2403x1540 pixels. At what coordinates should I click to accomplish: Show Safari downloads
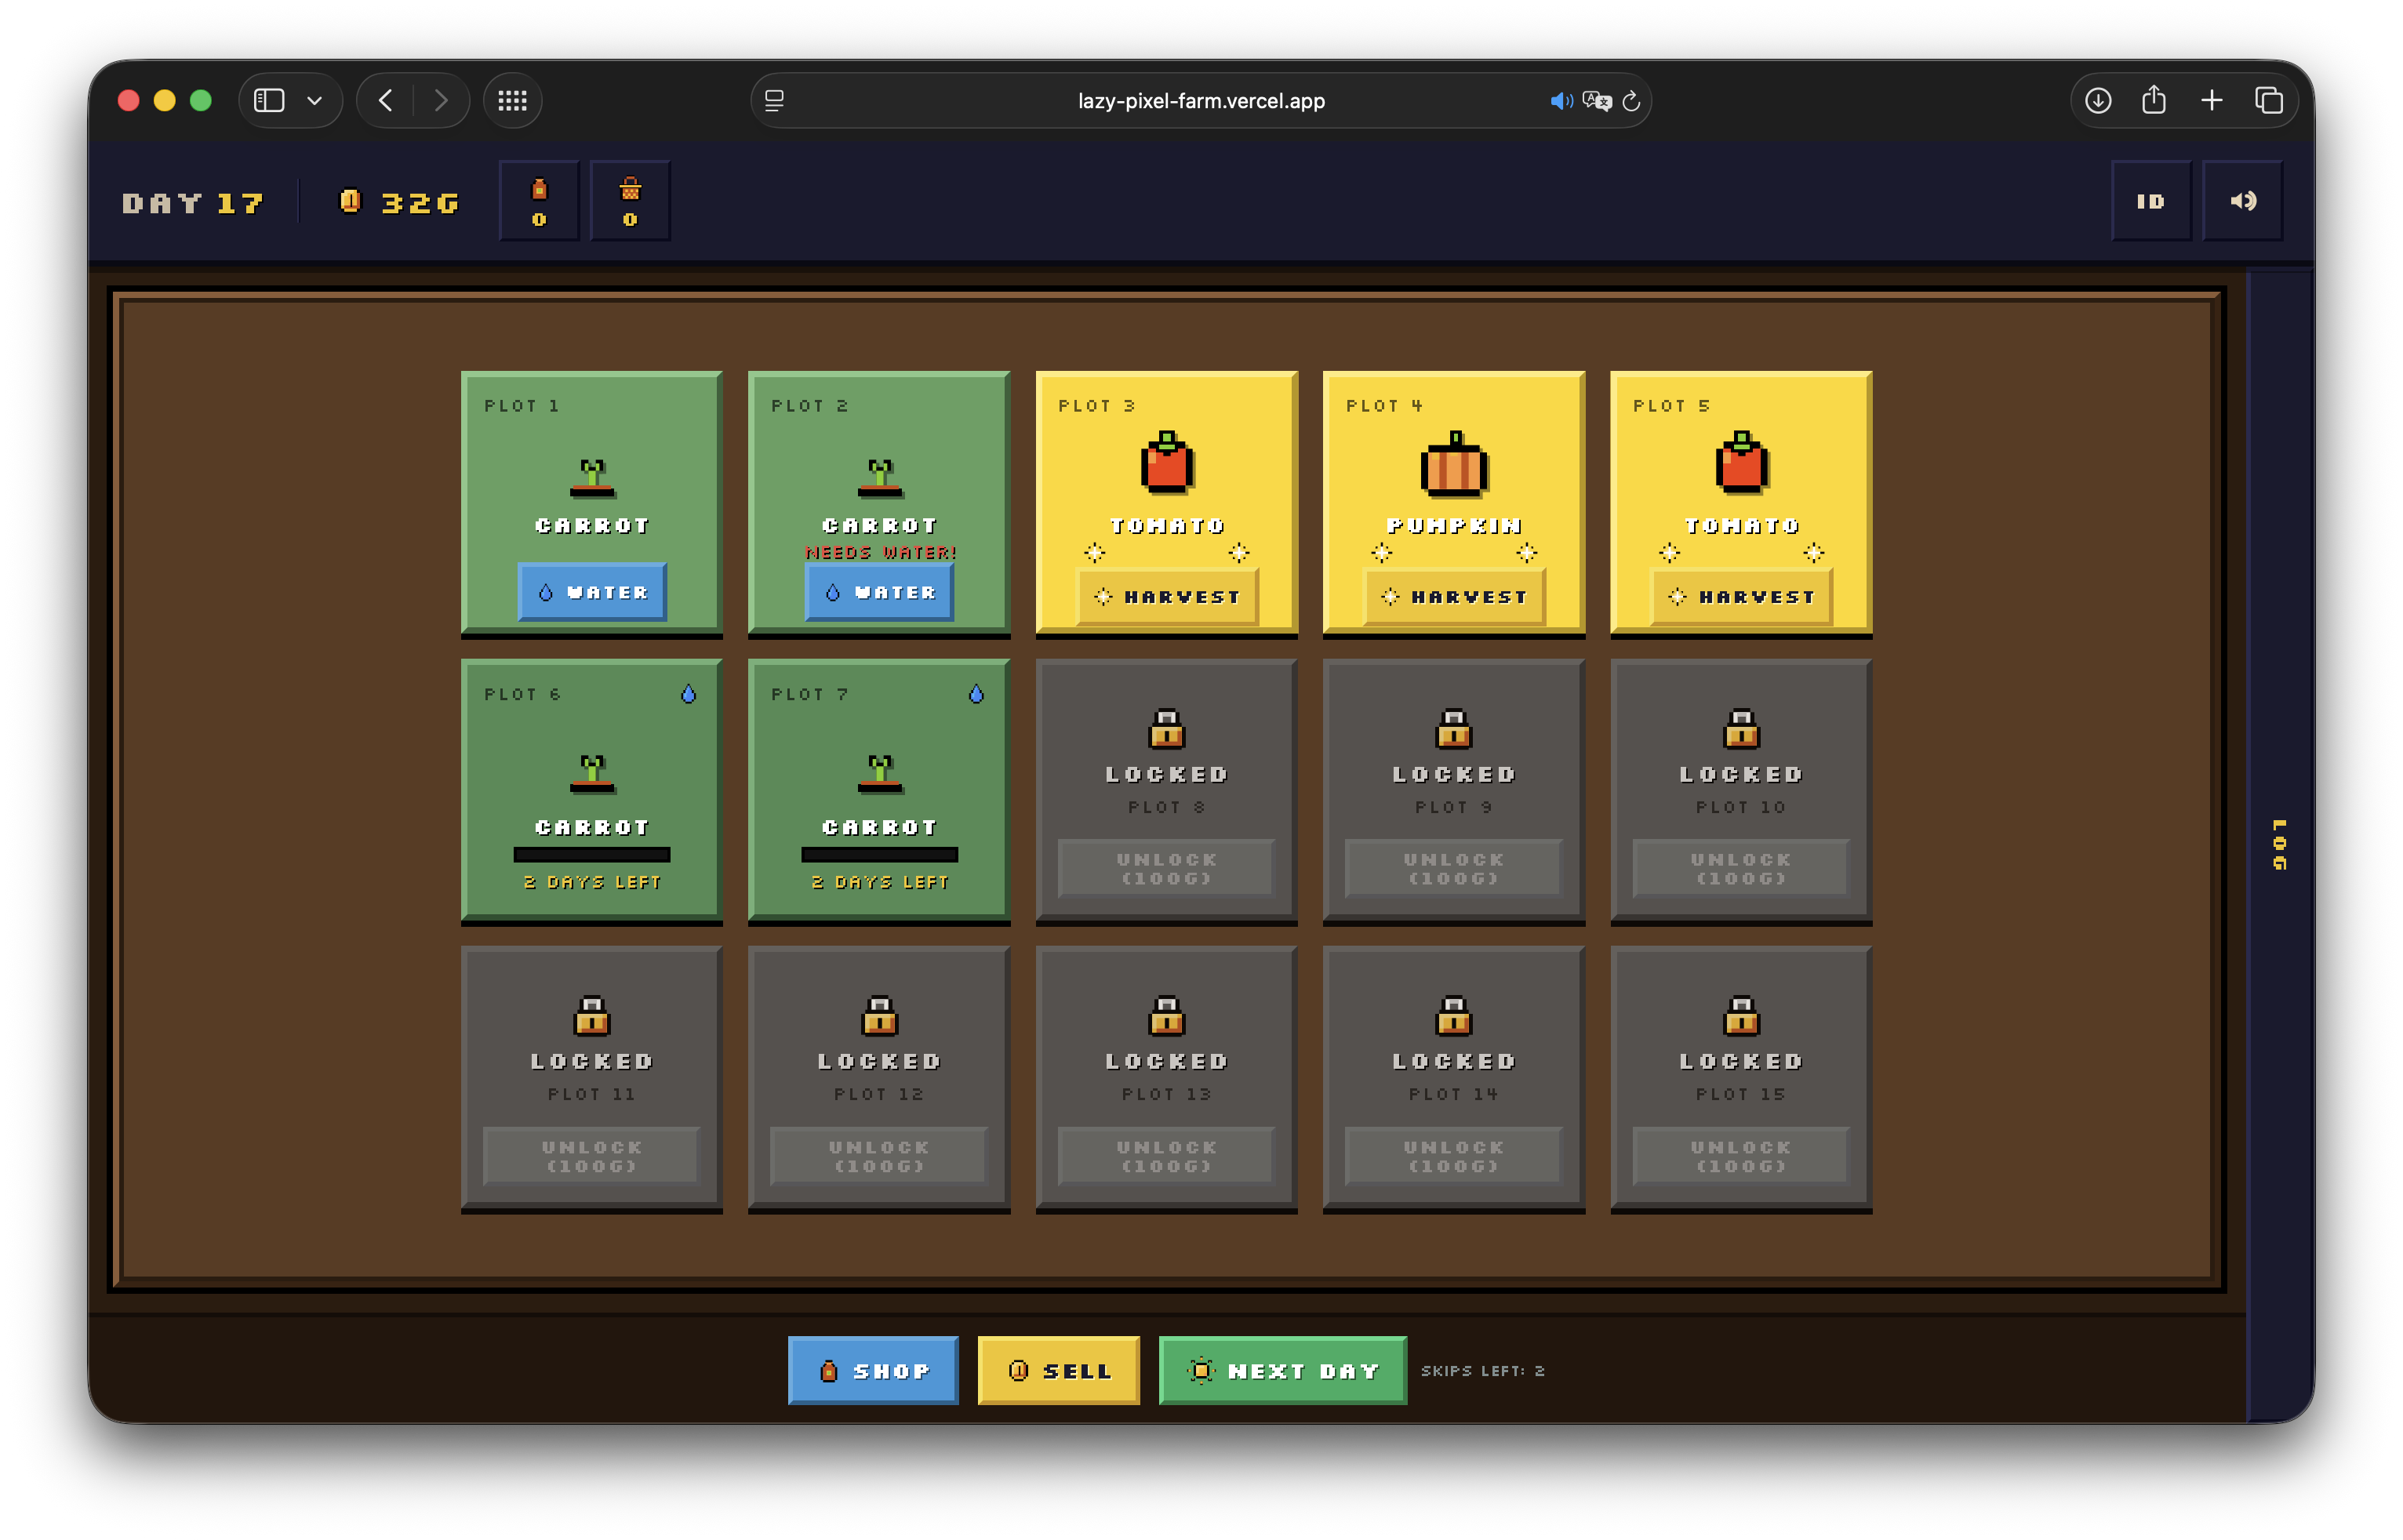(2098, 101)
